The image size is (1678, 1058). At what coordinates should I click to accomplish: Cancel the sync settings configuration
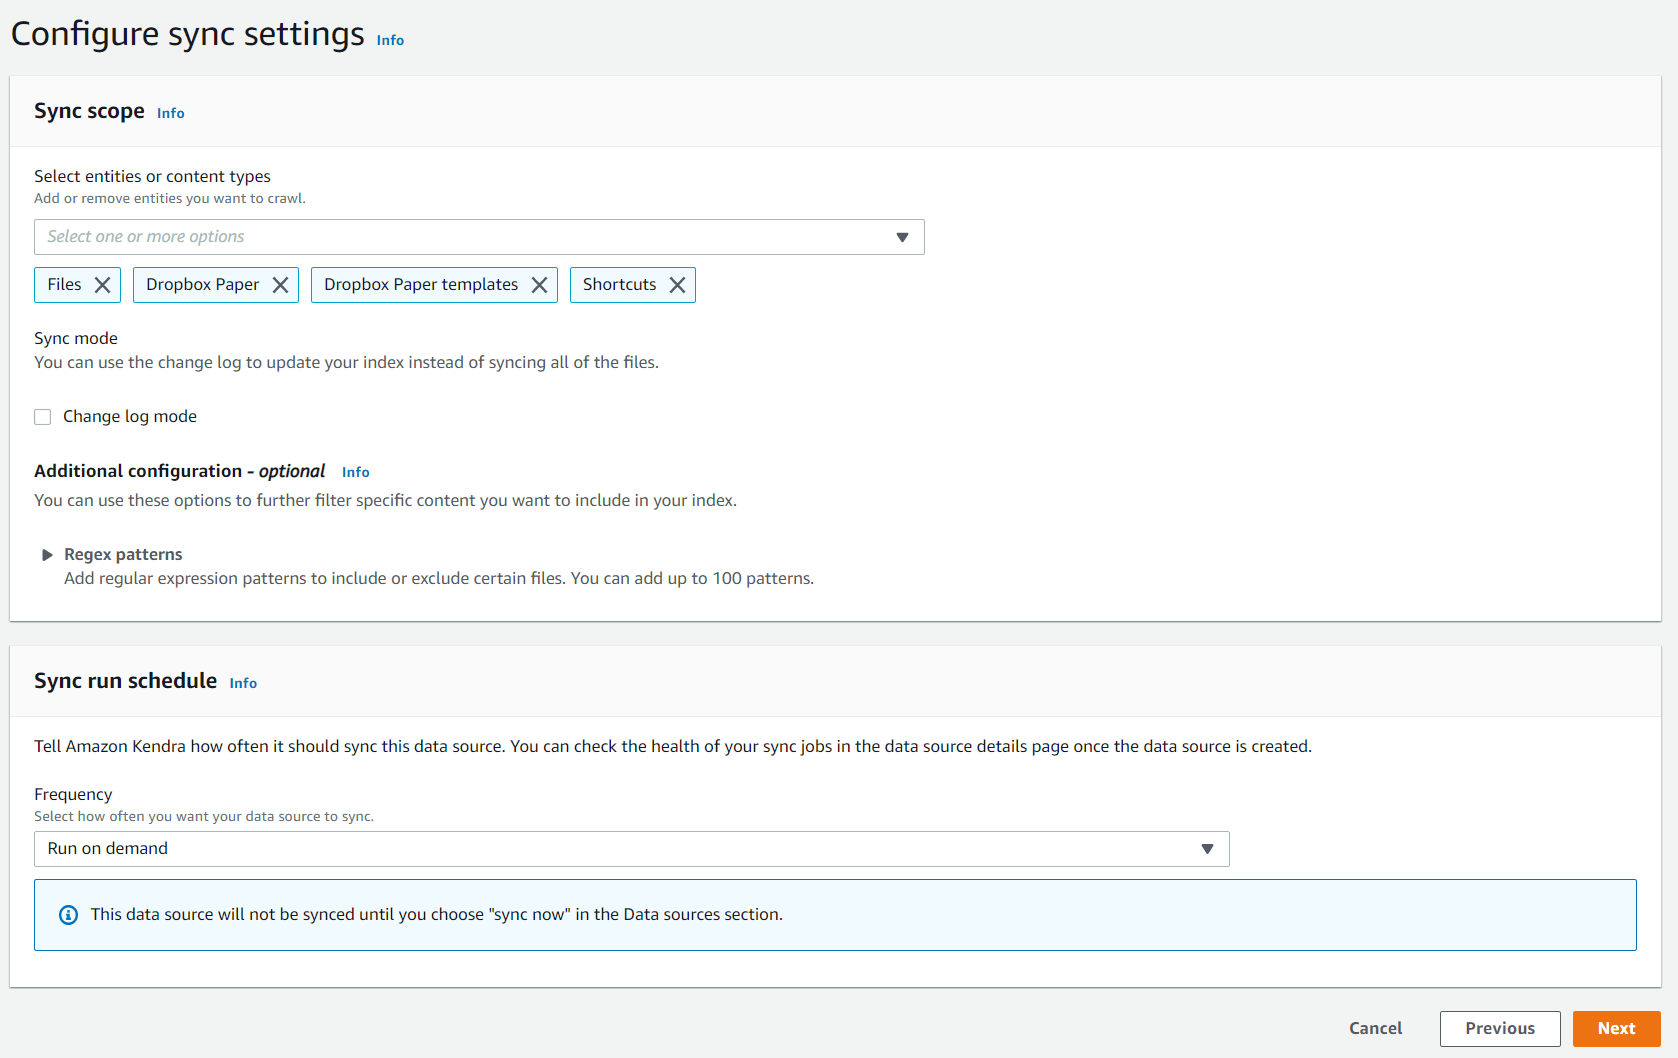[1375, 1028]
